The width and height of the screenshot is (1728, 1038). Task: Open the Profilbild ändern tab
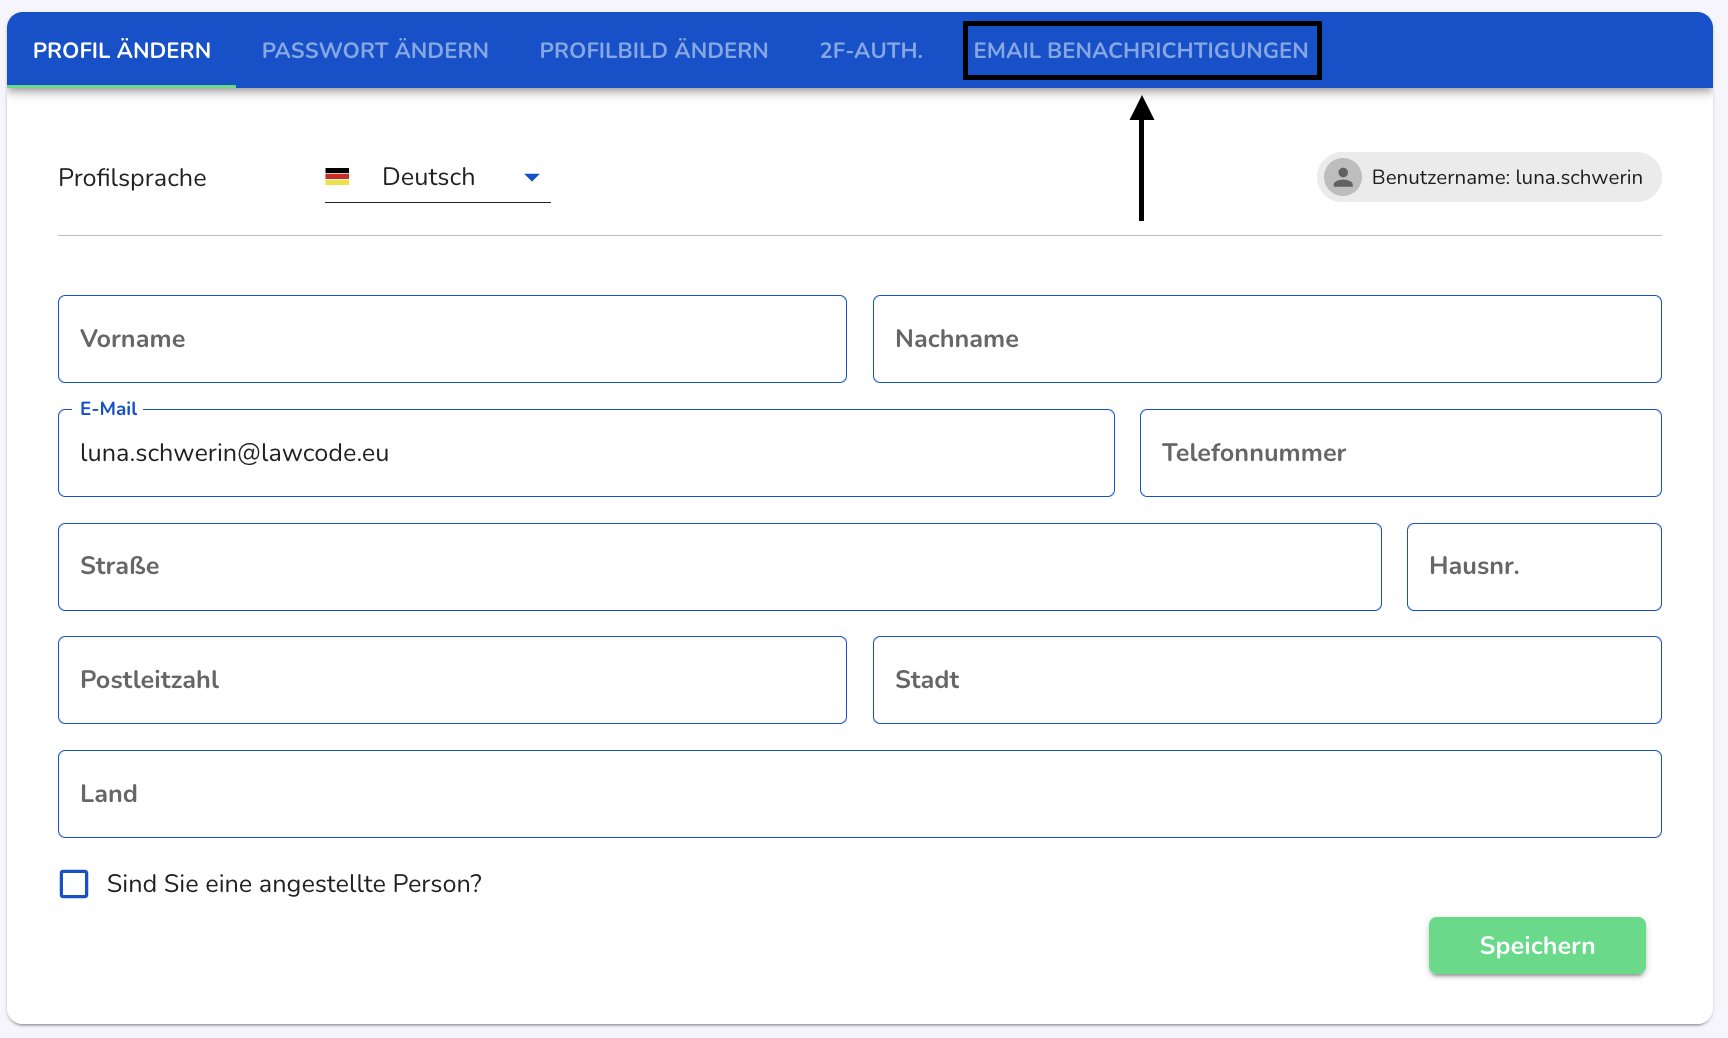click(x=654, y=50)
